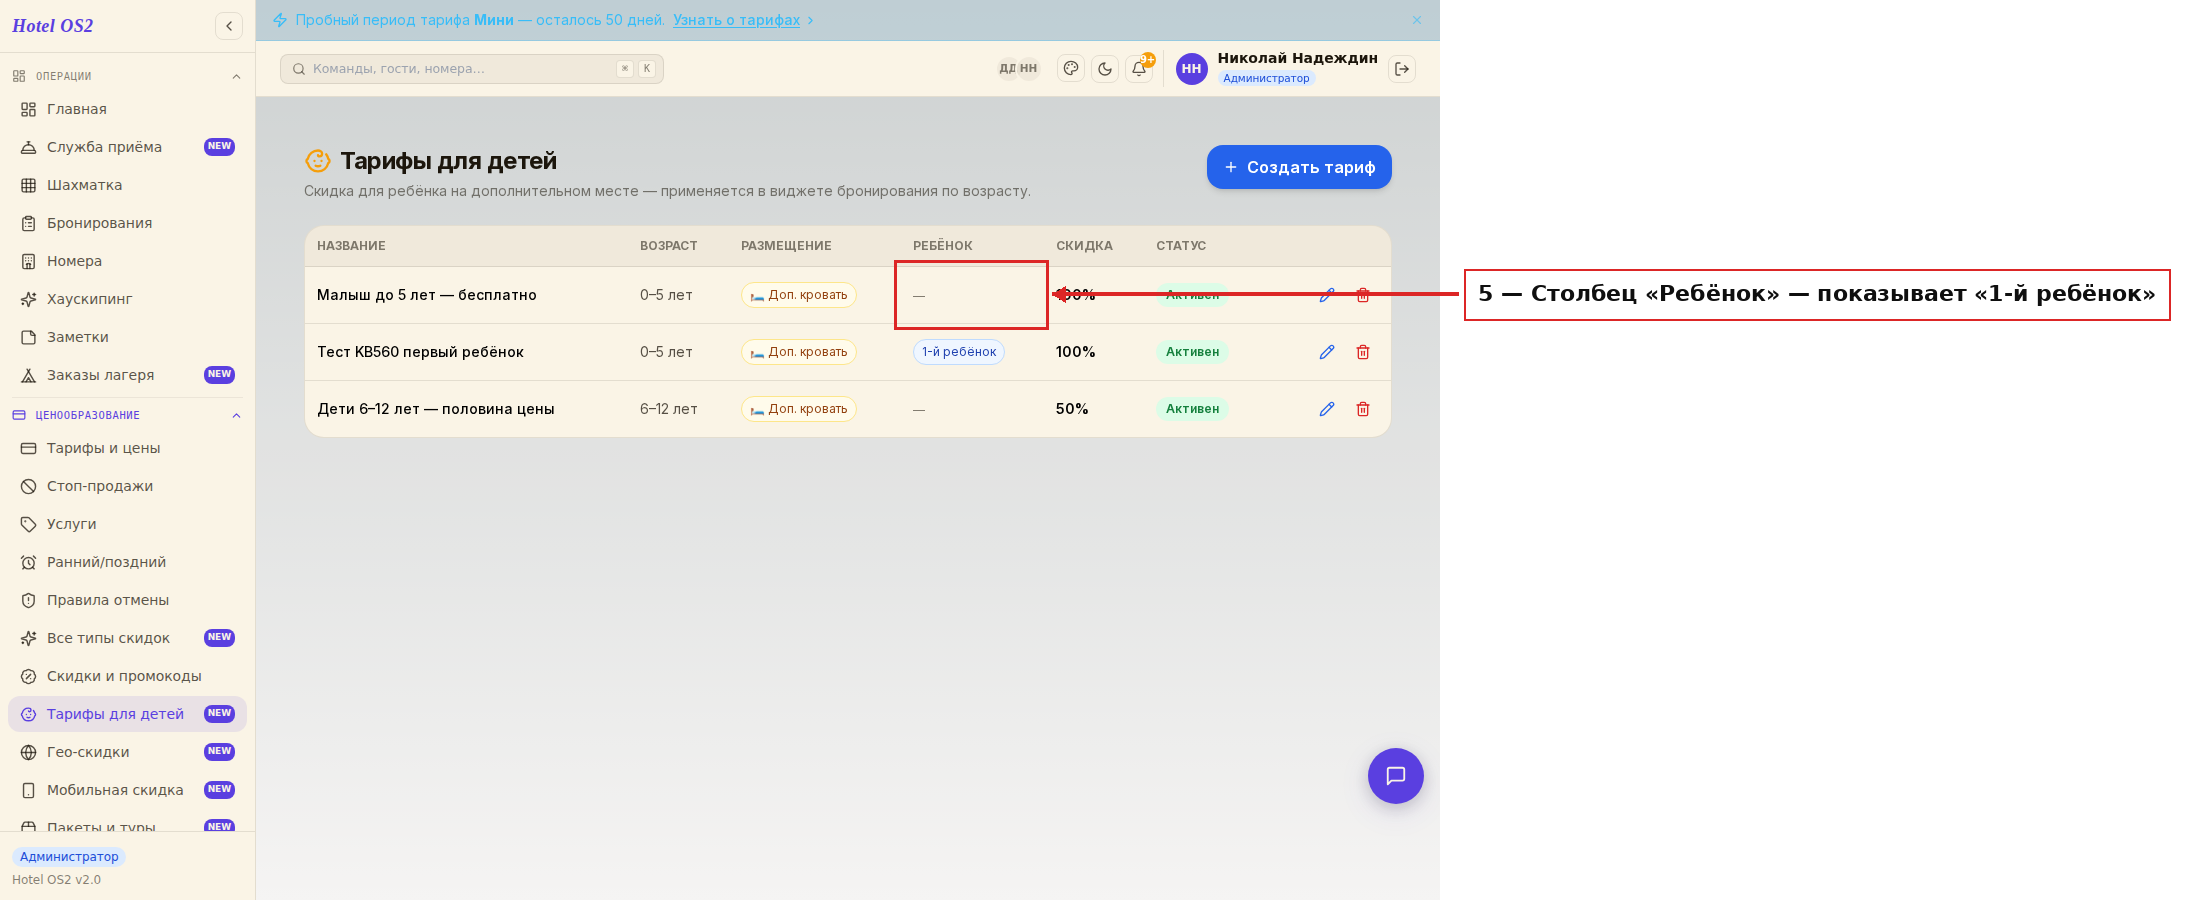Open the theme palette icon
The width and height of the screenshot is (2194, 900).
(1071, 69)
